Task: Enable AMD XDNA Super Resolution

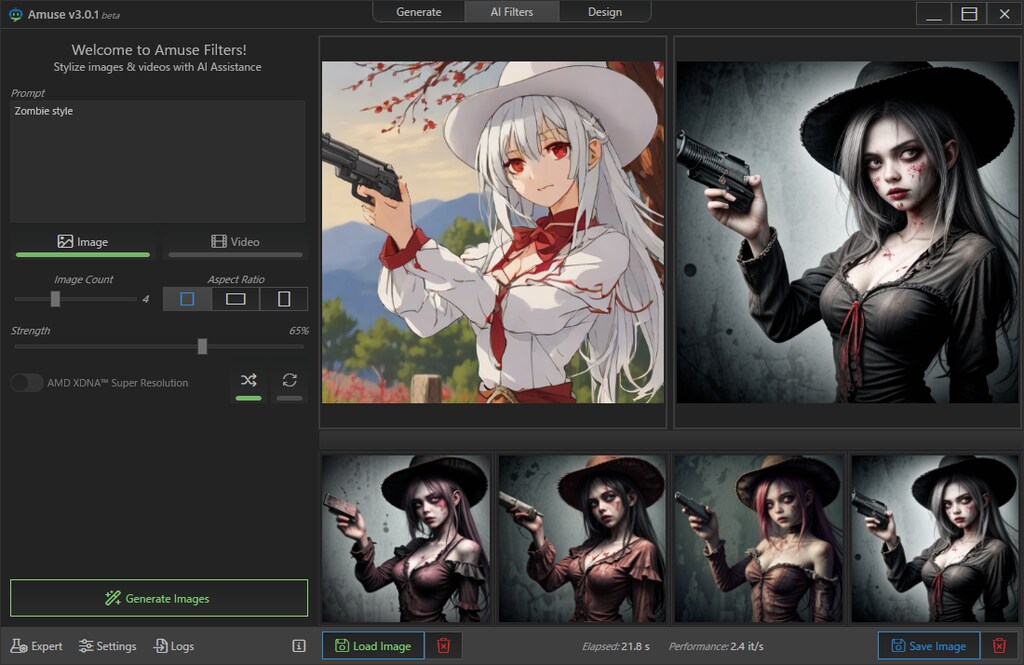Action: (x=27, y=382)
